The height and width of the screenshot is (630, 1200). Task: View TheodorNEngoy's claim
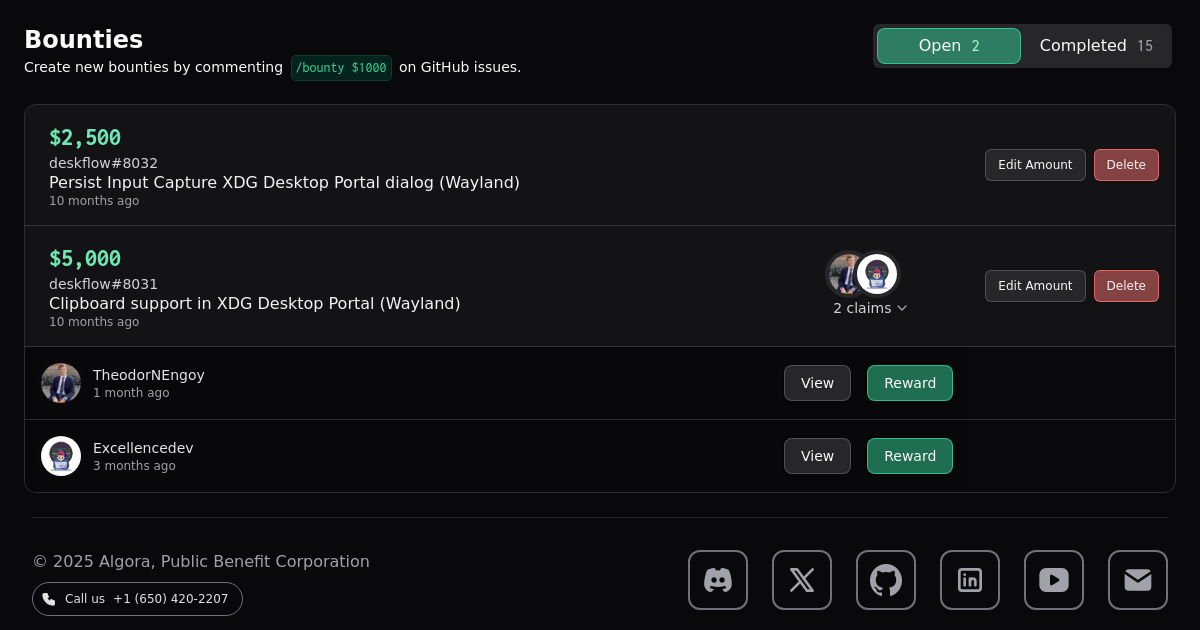(x=816, y=383)
